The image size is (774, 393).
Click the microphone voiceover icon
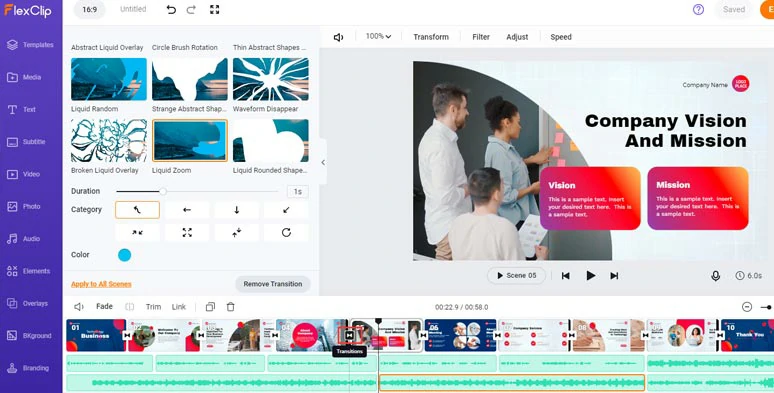point(715,276)
